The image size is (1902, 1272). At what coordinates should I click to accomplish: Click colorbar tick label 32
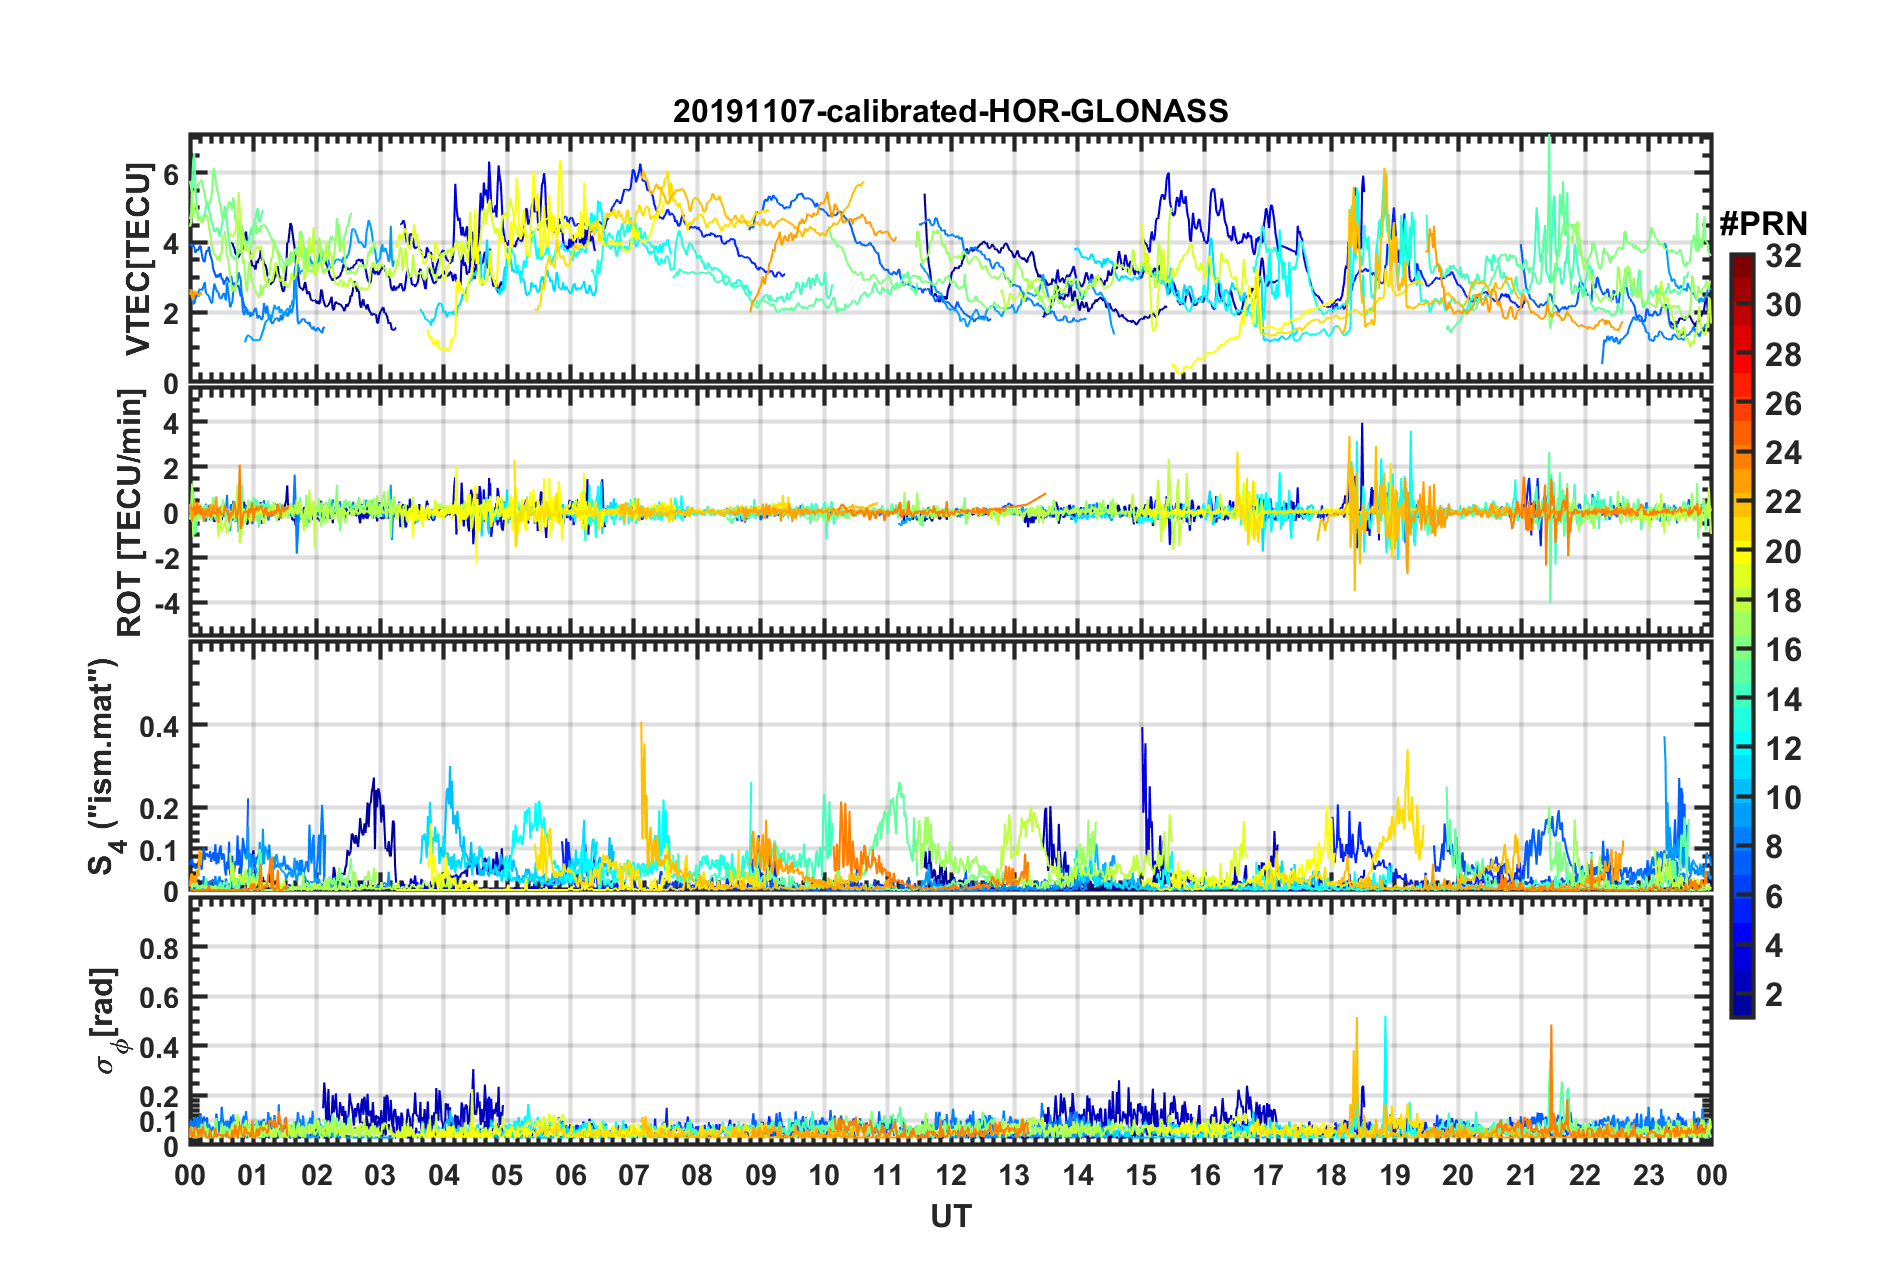point(1783,256)
